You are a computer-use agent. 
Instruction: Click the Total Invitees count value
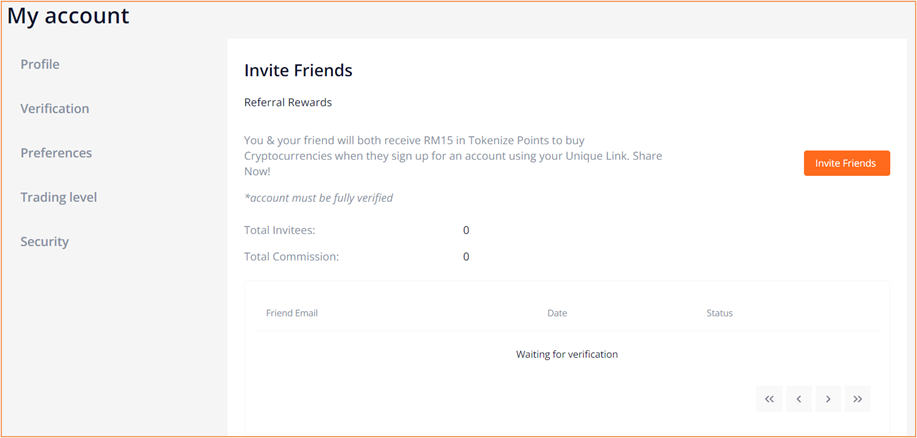pyautogui.click(x=466, y=230)
